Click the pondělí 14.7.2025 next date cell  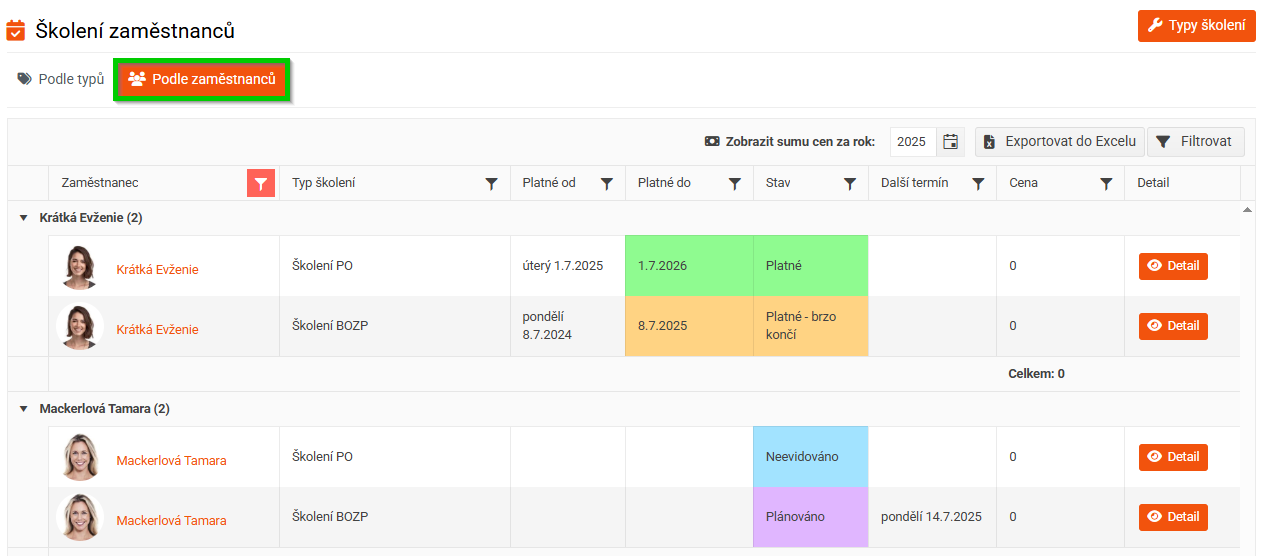click(931, 517)
